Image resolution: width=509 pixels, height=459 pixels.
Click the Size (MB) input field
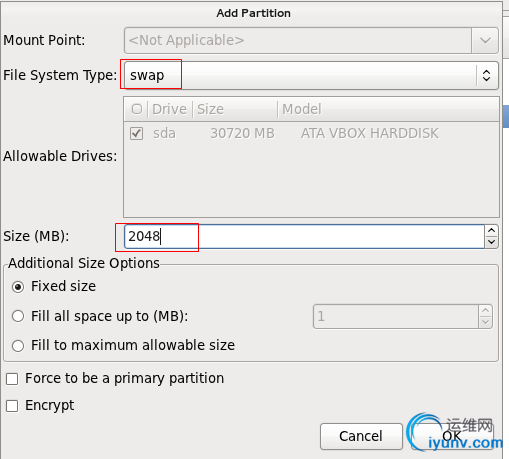(x=304, y=236)
